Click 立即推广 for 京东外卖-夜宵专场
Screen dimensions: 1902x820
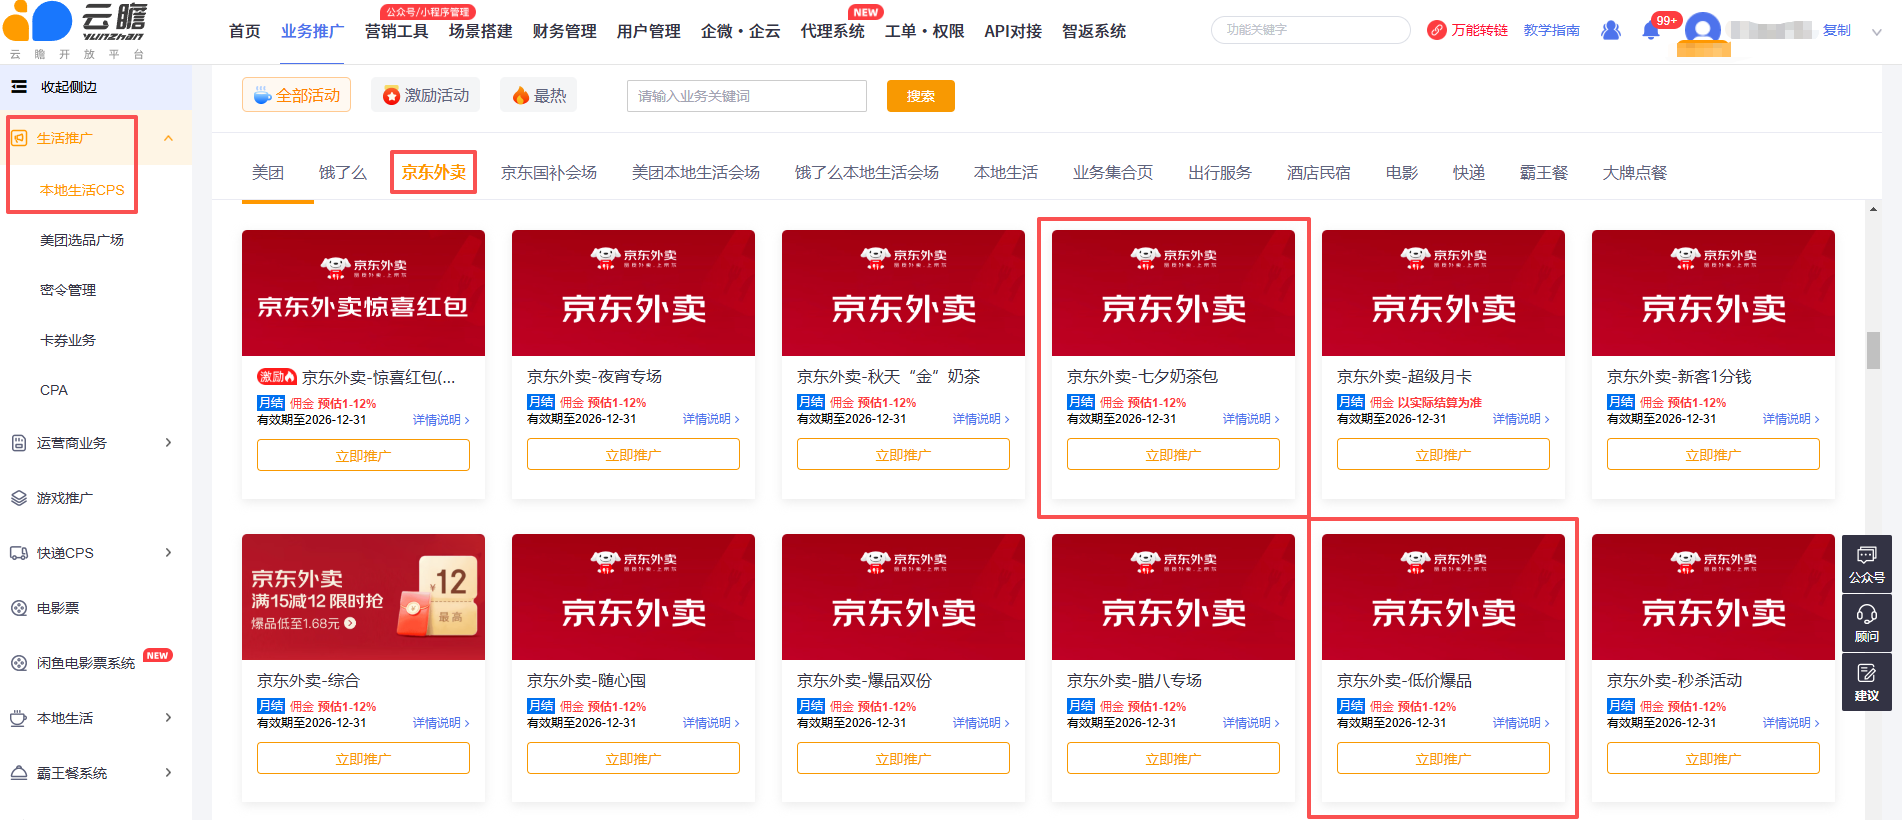[633, 454]
